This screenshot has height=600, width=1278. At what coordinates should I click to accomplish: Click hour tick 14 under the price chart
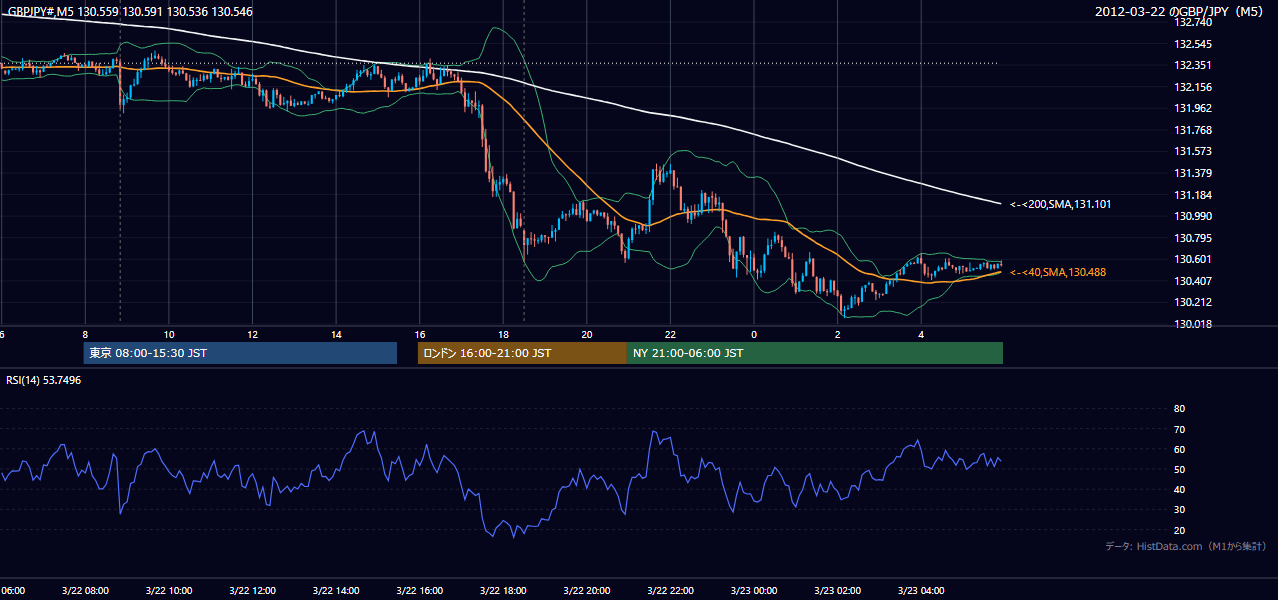336,334
